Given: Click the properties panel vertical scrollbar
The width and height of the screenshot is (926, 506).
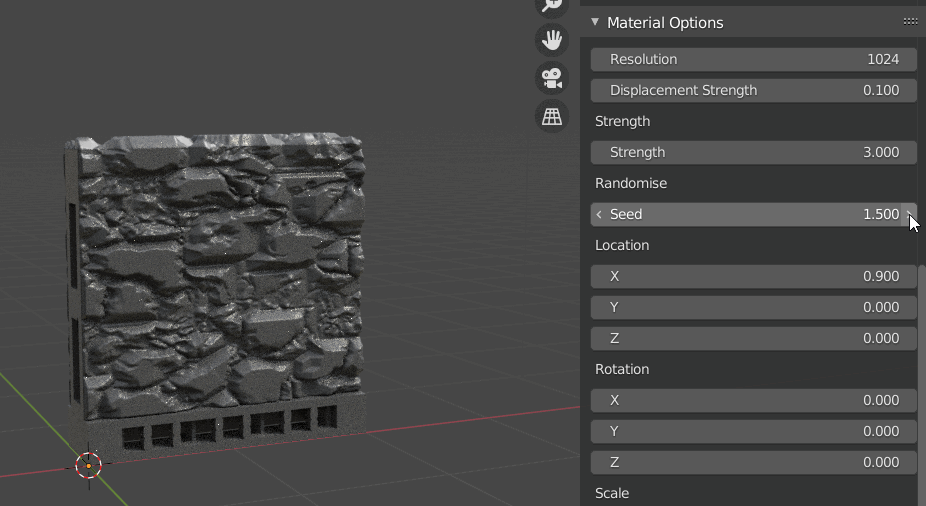Looking at the screenshot, I should [x=922, y=384].
